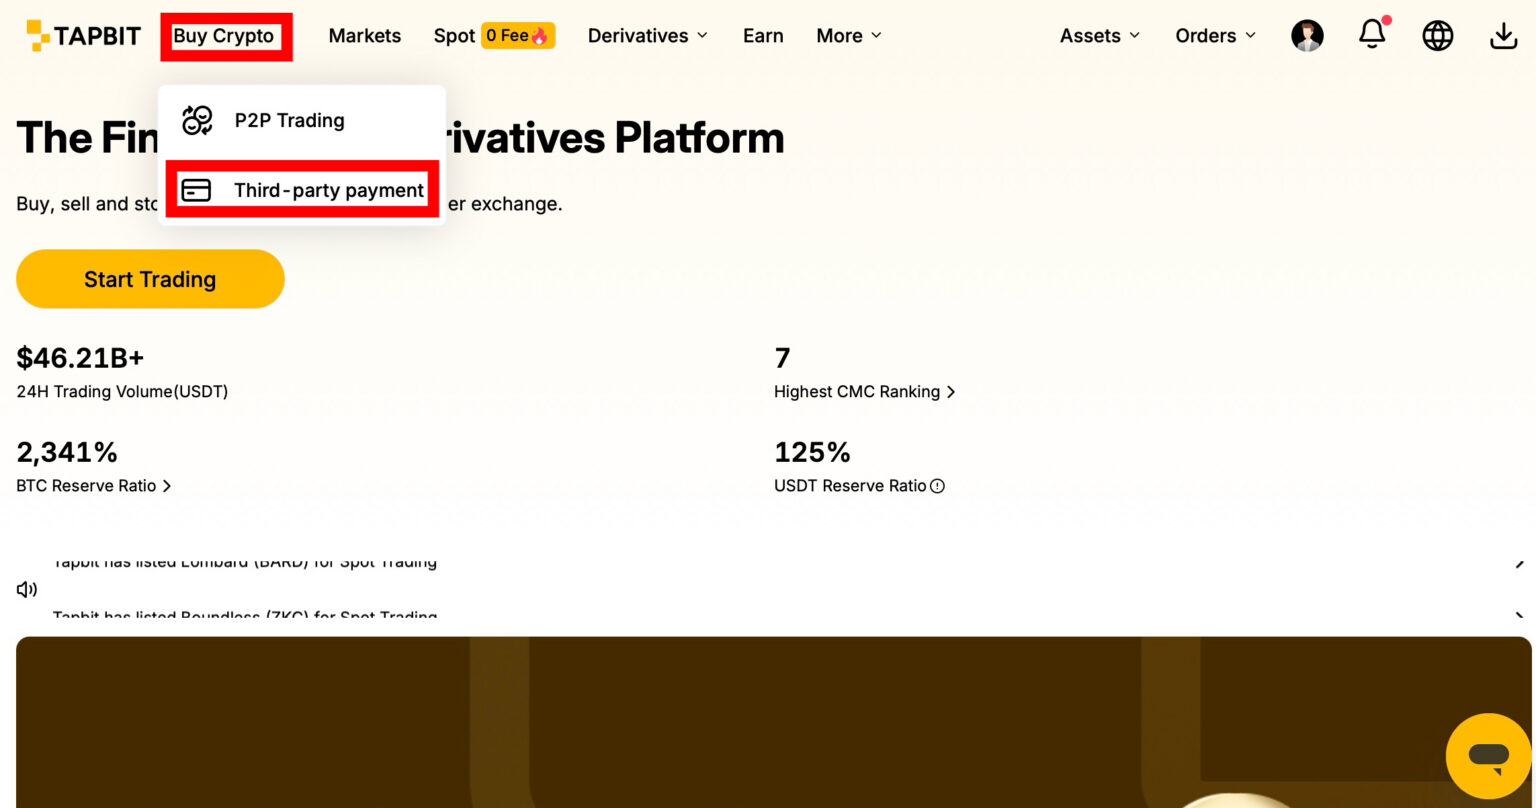Click the download app icon
Viewport: 1536px width, 808px height.
click(1503, 36)
